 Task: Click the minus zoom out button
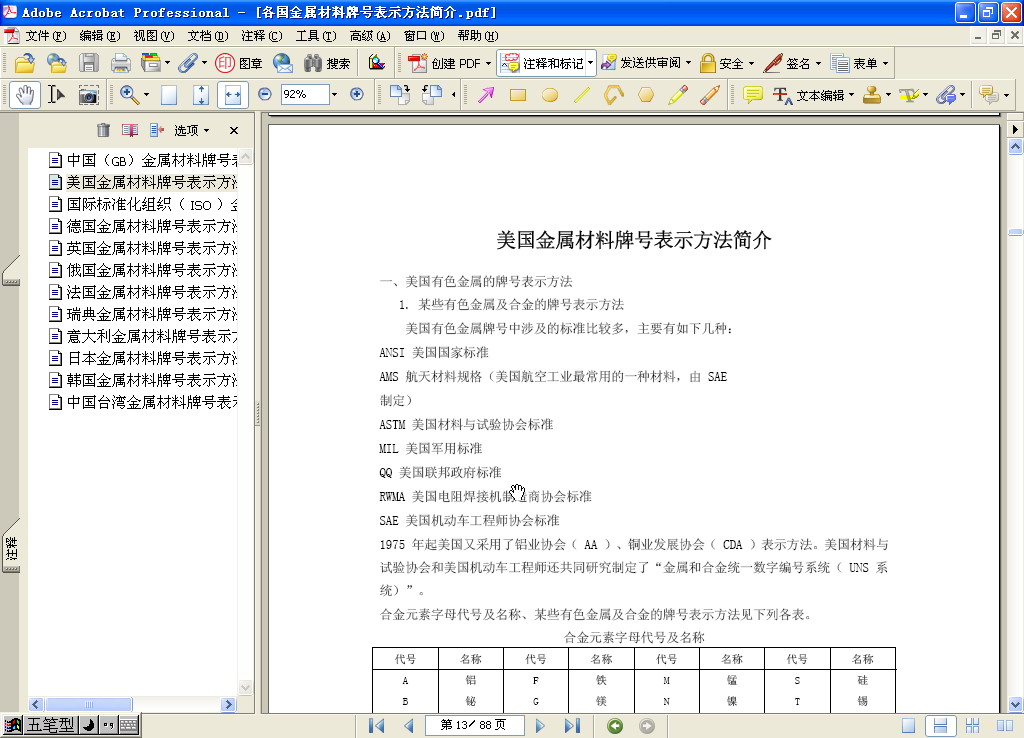(x=264, y=95)
